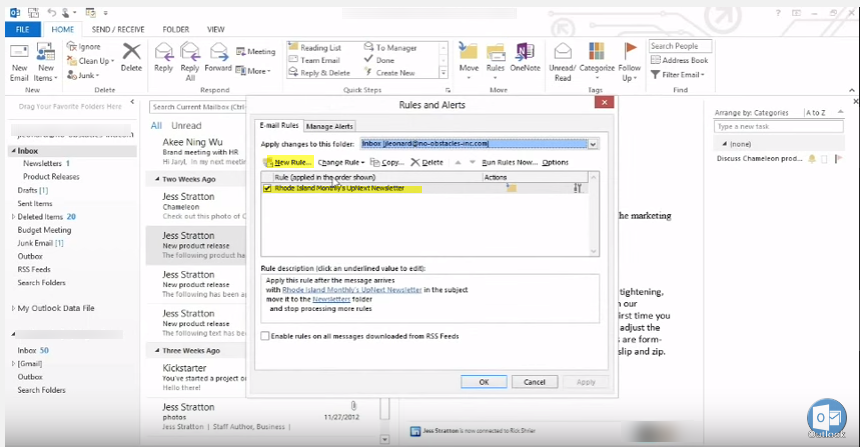Open the Clean Up dropdown

pyautogui.click(x=91, y=61)
